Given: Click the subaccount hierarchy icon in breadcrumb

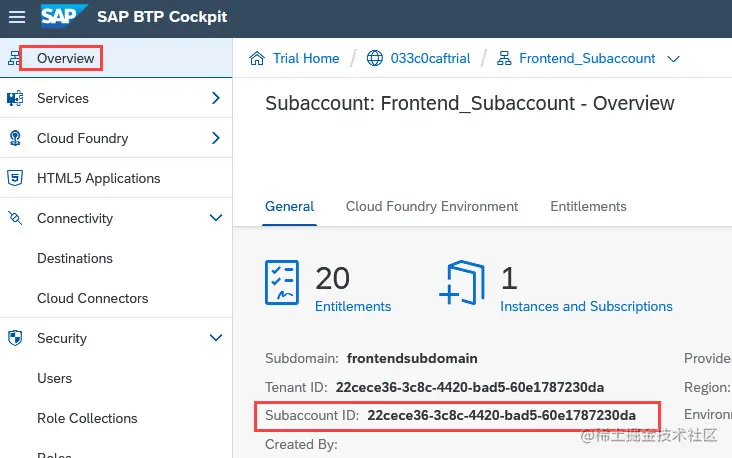Looking at the screenshot, I should click(504, 58).
